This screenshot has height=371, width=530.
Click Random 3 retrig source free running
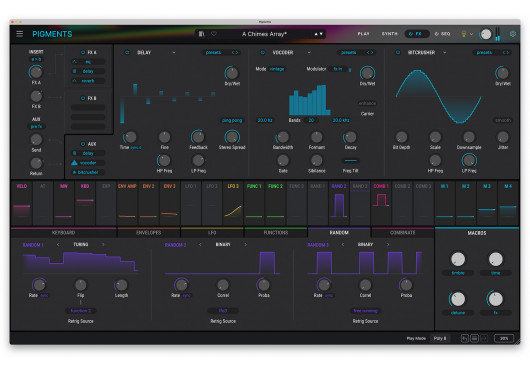coord(365,311)
